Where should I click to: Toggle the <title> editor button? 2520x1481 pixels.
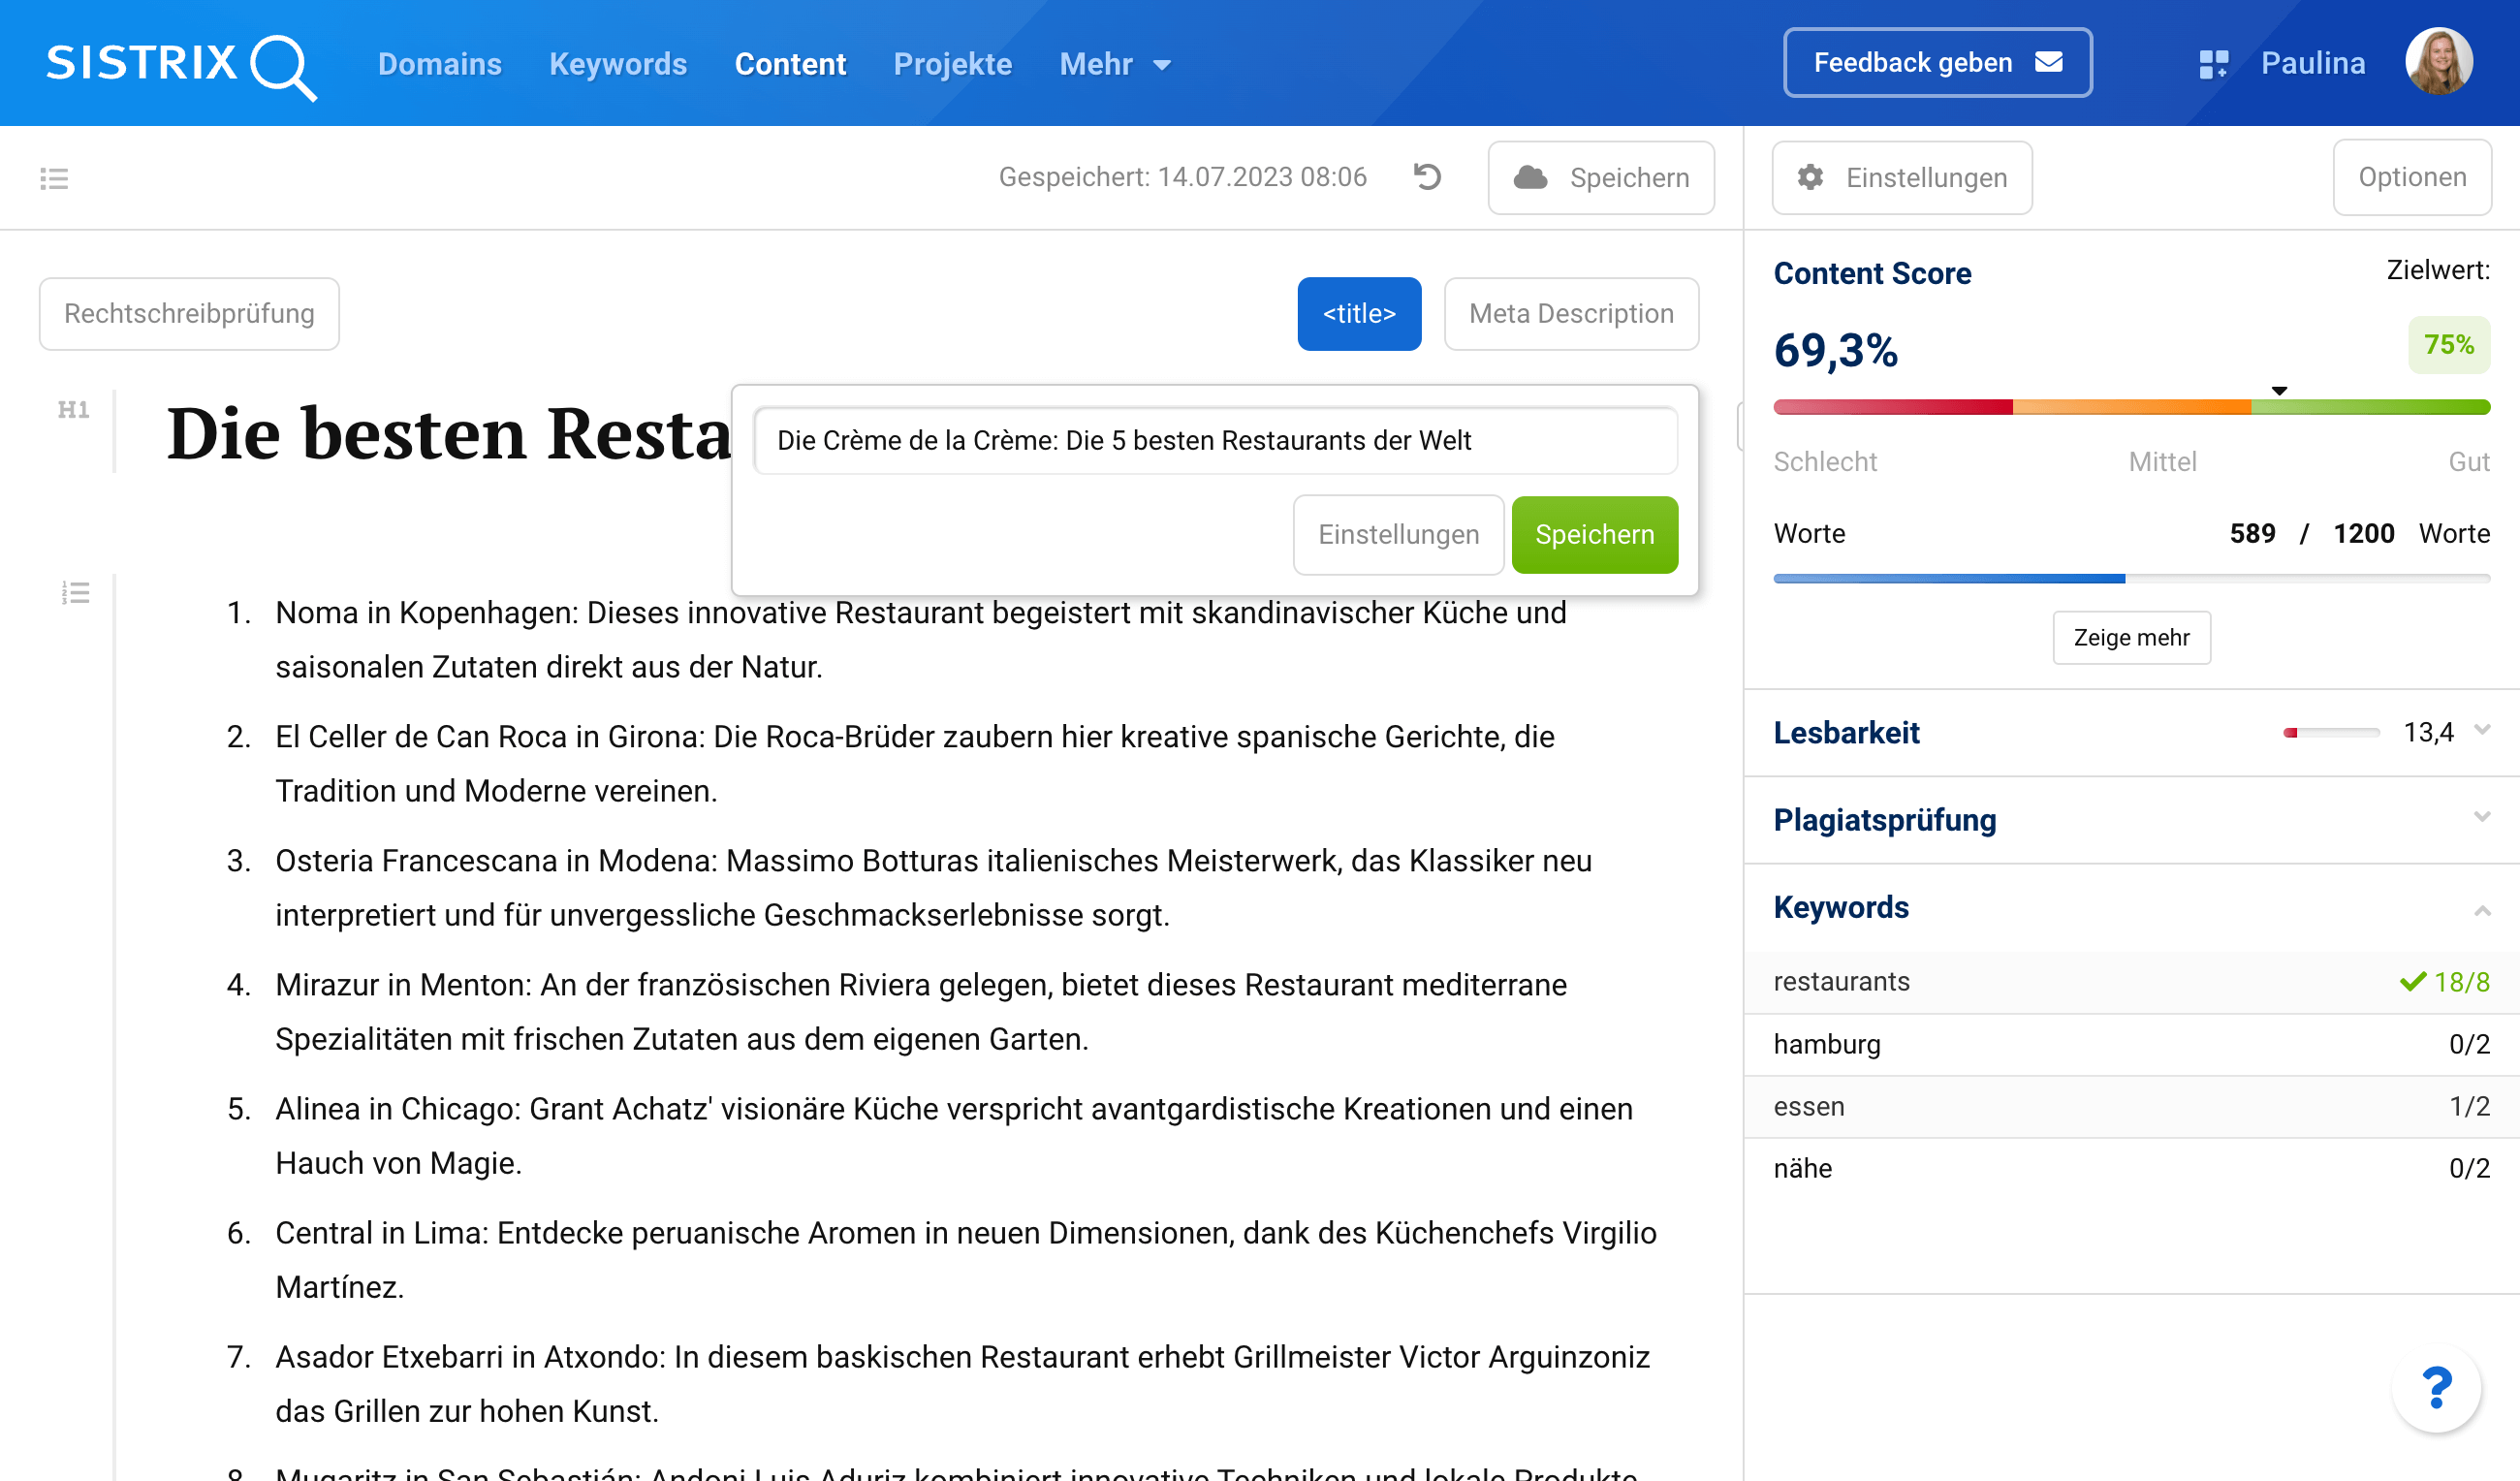point(1358,314)
